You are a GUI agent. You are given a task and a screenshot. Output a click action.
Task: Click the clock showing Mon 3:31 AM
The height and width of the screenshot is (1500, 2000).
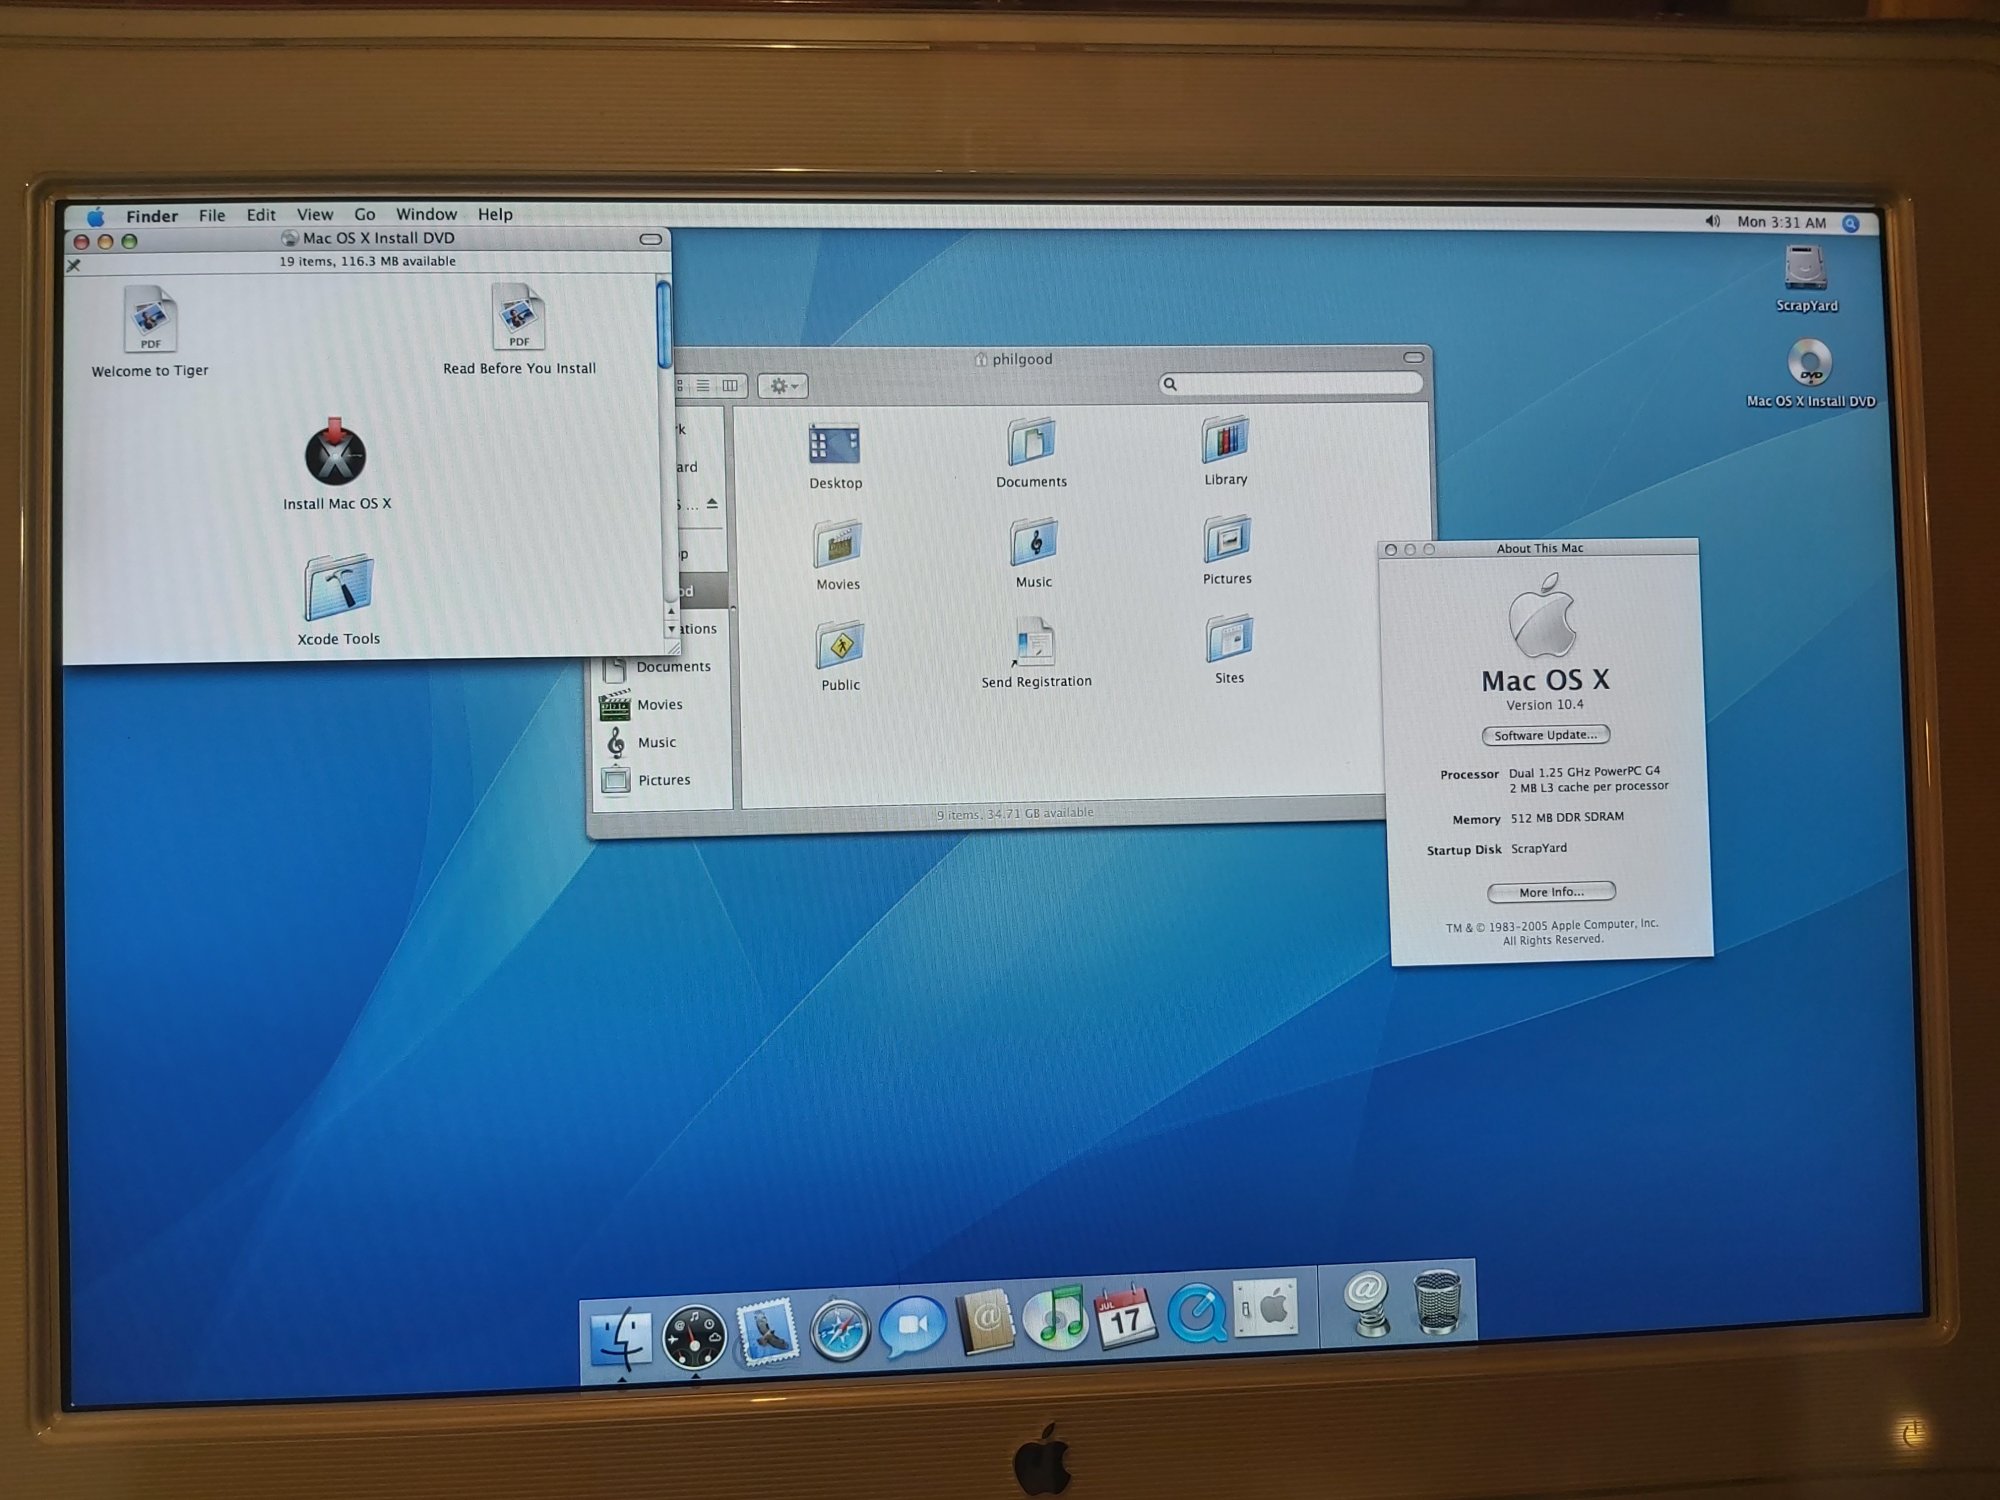[x=1781, y=222]
